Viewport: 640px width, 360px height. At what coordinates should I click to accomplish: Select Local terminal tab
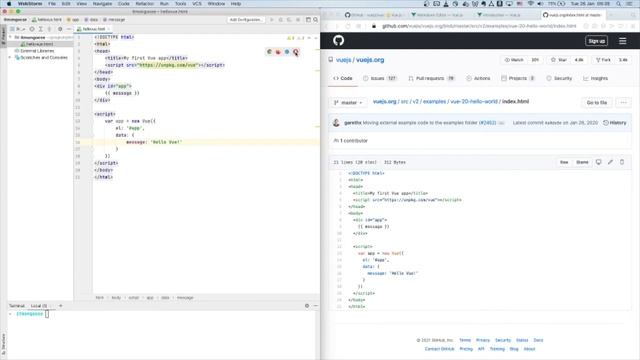[39, 306]
